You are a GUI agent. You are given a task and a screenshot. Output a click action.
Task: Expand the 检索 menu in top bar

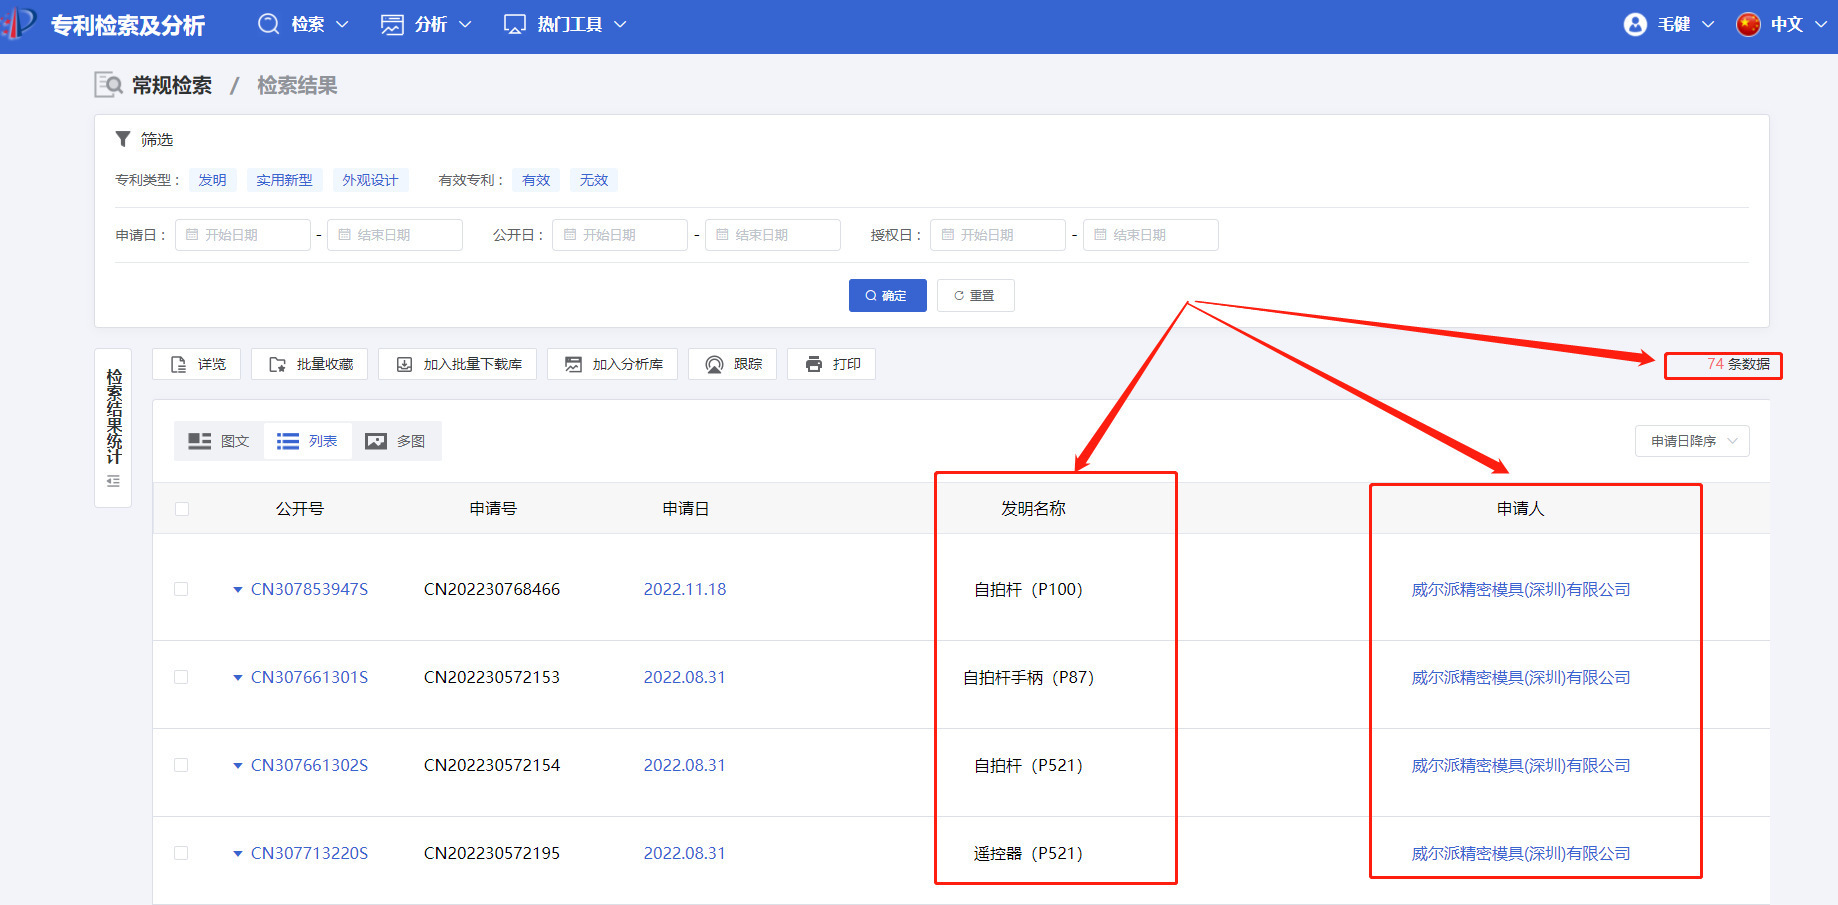303,24
